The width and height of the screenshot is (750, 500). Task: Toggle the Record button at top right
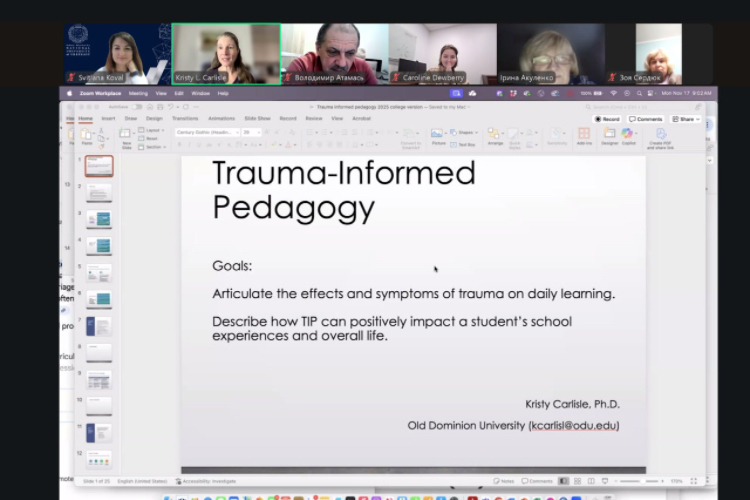pos(607,118)
